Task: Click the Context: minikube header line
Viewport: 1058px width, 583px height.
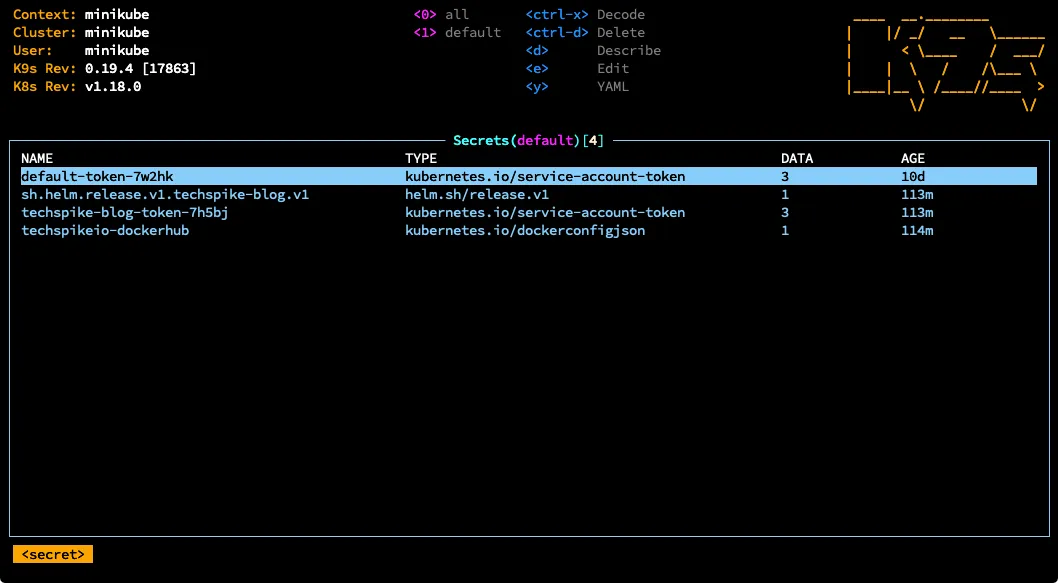Action: click(x=81, y=15)
